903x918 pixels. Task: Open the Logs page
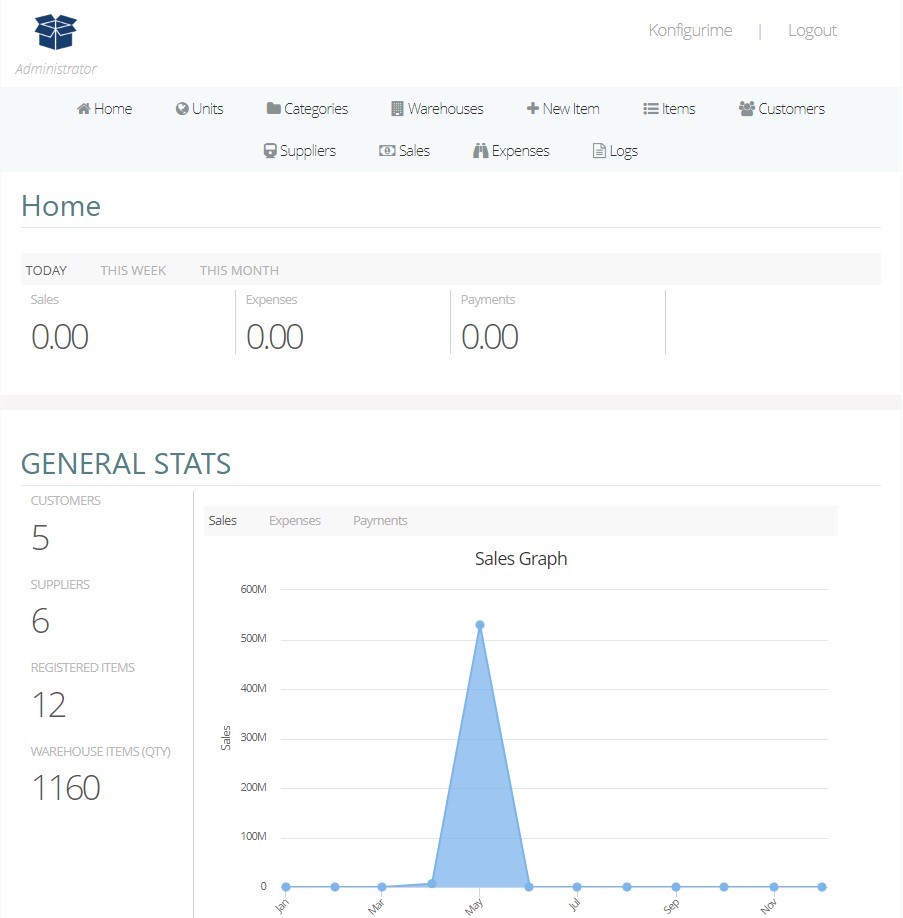tap(615, 151)
